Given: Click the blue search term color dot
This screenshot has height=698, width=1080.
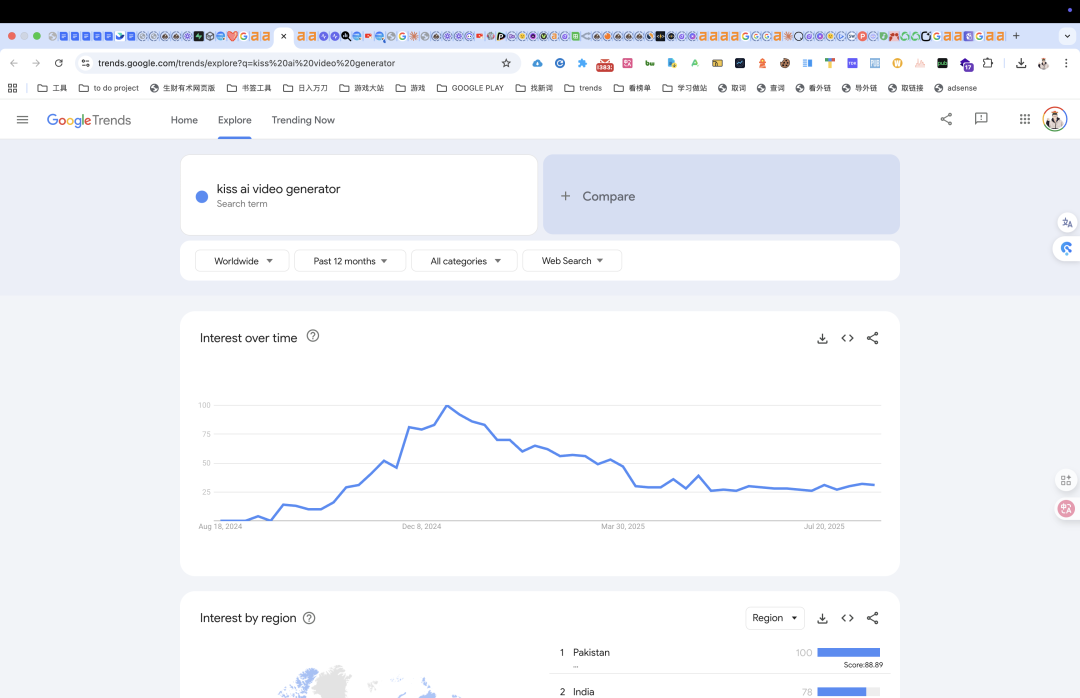Looking at the screenshot, I should pos(202,196).
